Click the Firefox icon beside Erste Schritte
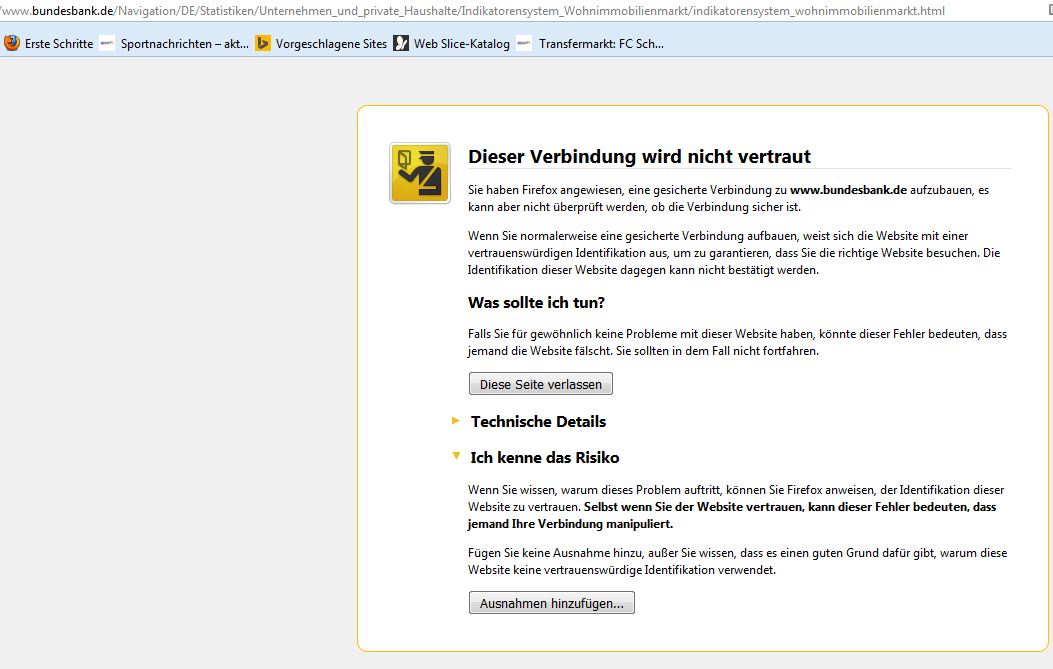This screenshot has width=1053, height=669. coord(11,43)
